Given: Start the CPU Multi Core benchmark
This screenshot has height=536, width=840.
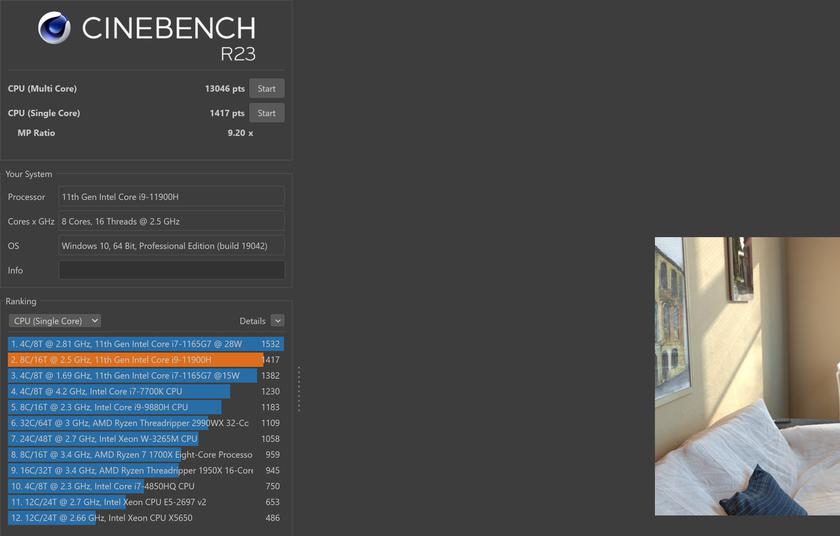Looking at the screenshot, I should click(x=266, y=89).
